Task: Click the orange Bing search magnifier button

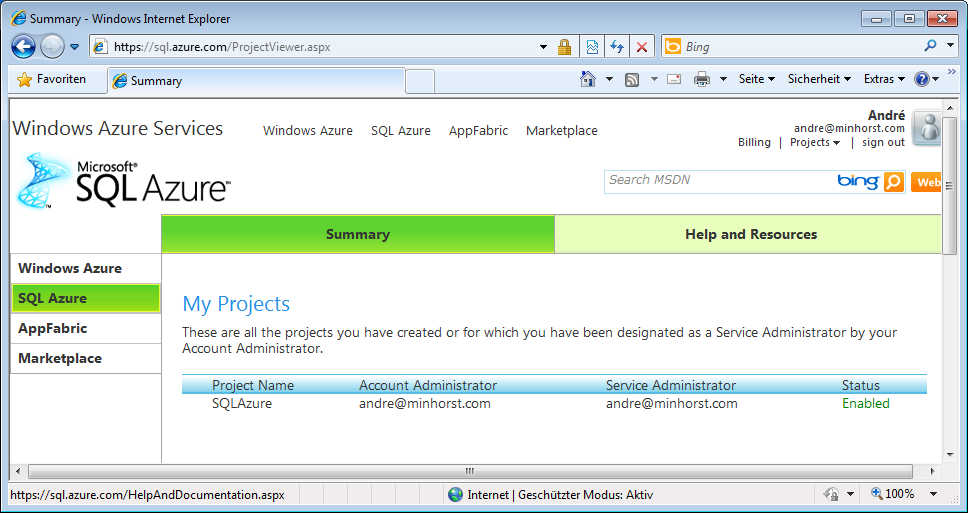Action: 893,182
